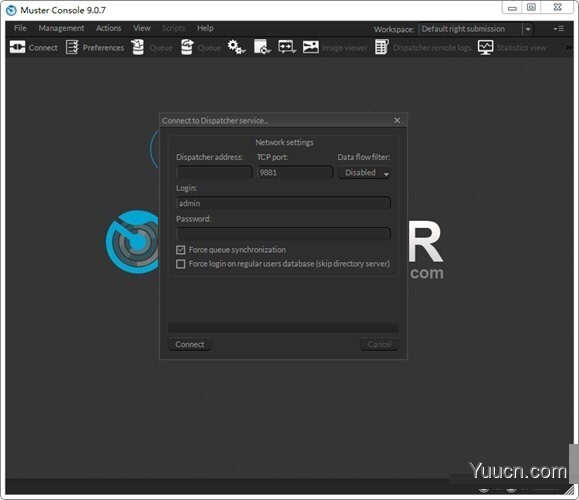Click the Muster Console title bar logo
The image size is (579, 500).
[x=11, y=10]
